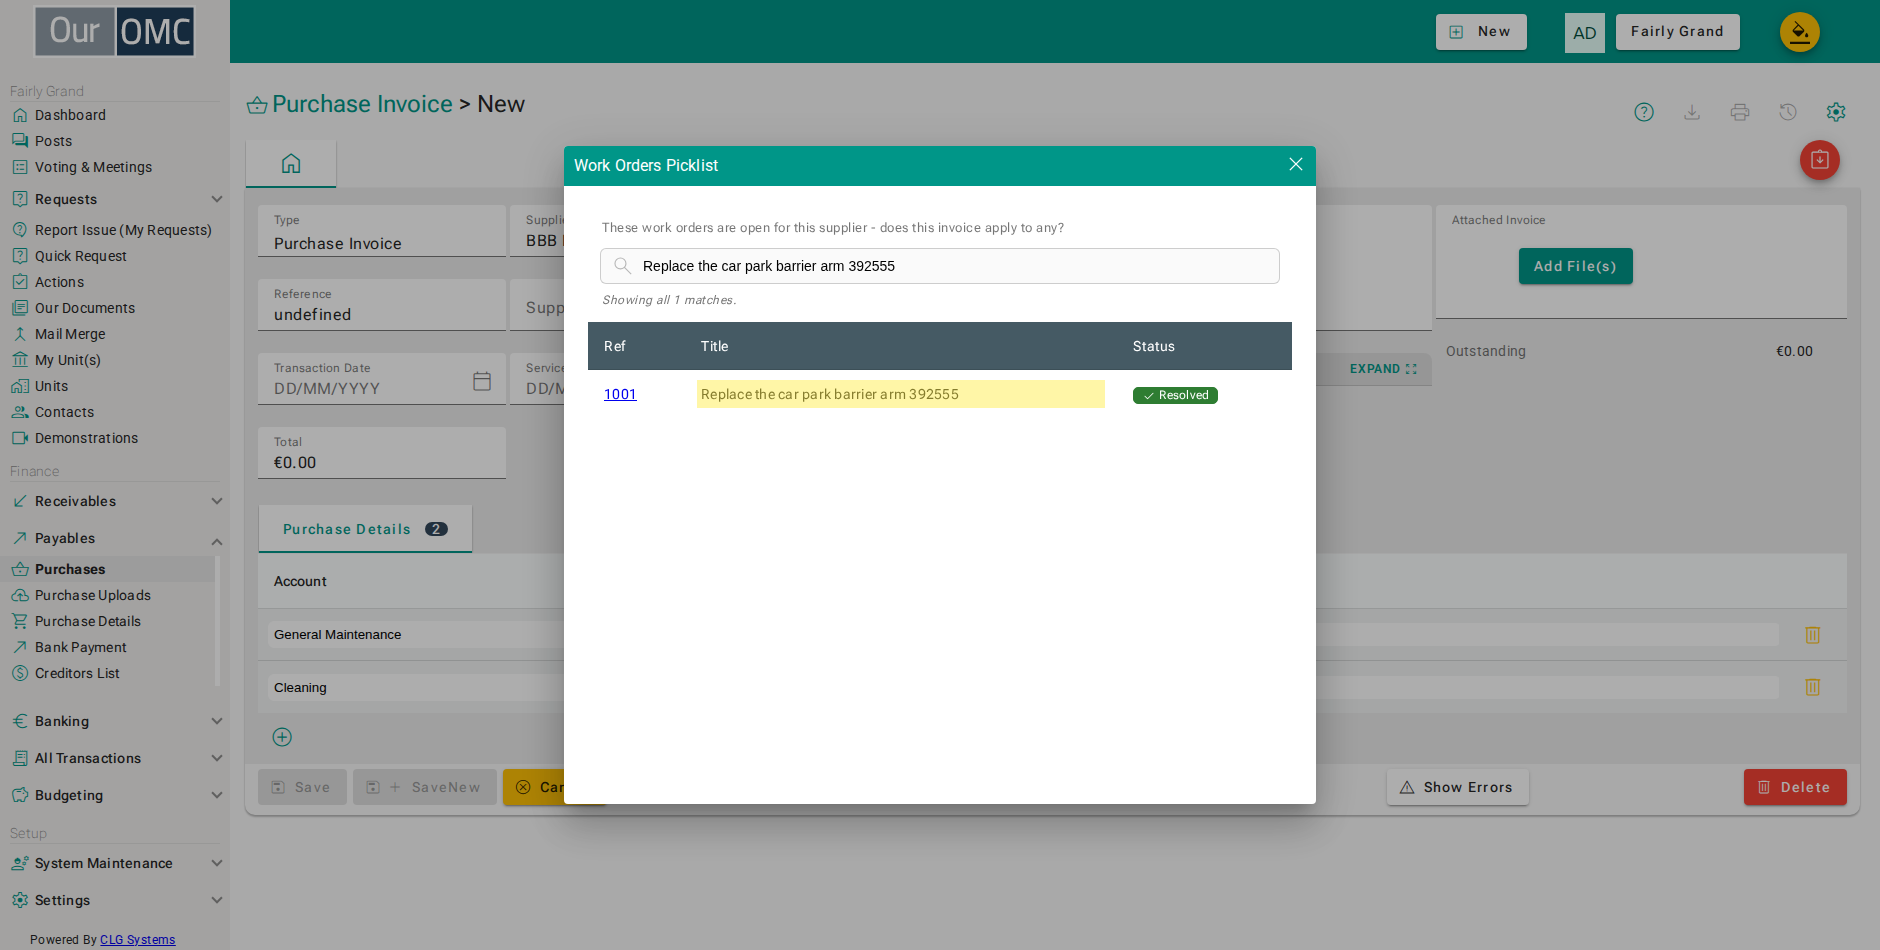Click the Show Errors button

(x=1458, y=787)
